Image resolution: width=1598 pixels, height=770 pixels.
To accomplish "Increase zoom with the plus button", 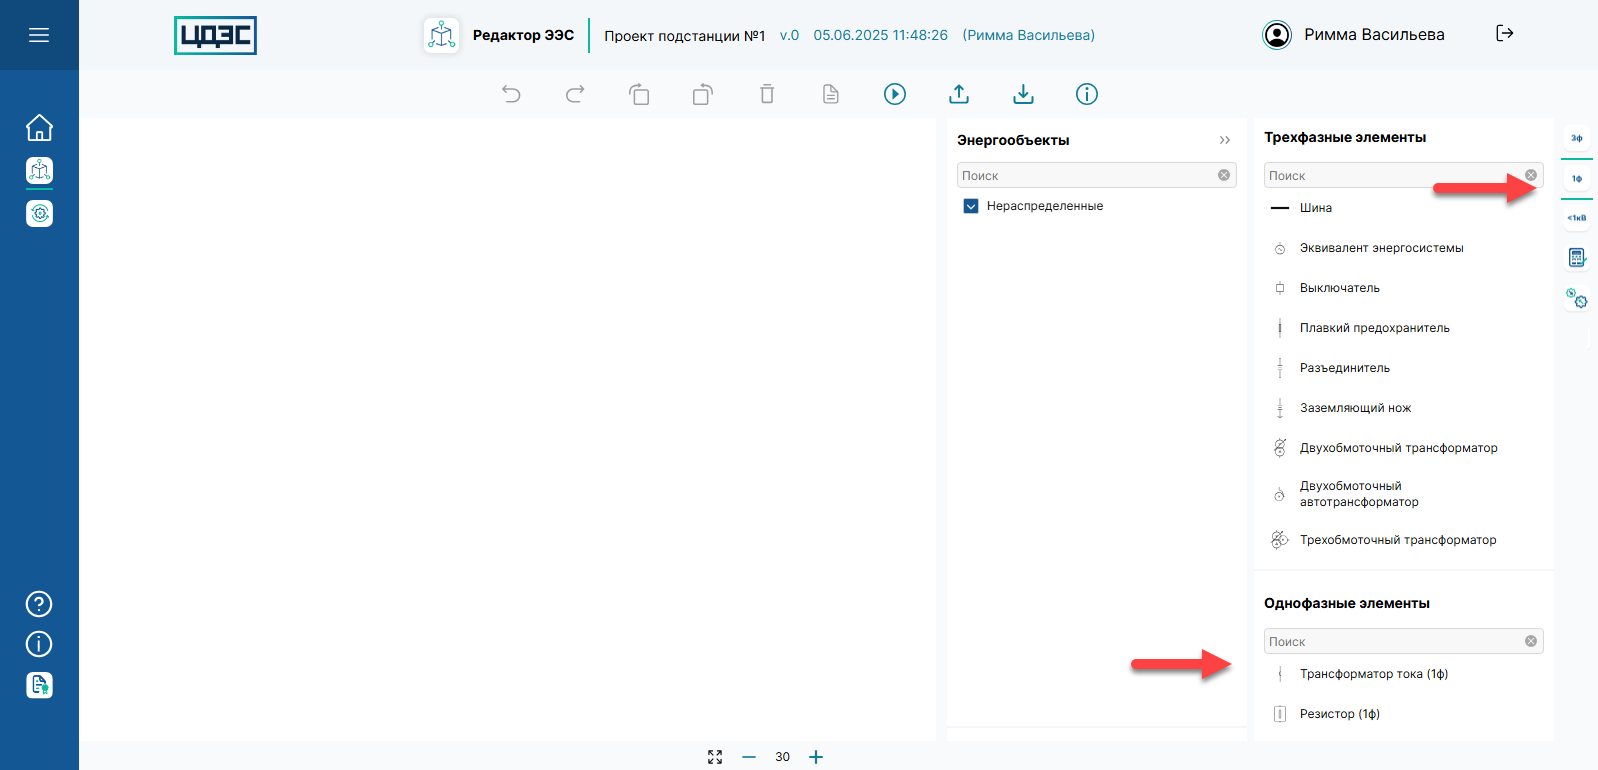I will click(x=816, y=757).
